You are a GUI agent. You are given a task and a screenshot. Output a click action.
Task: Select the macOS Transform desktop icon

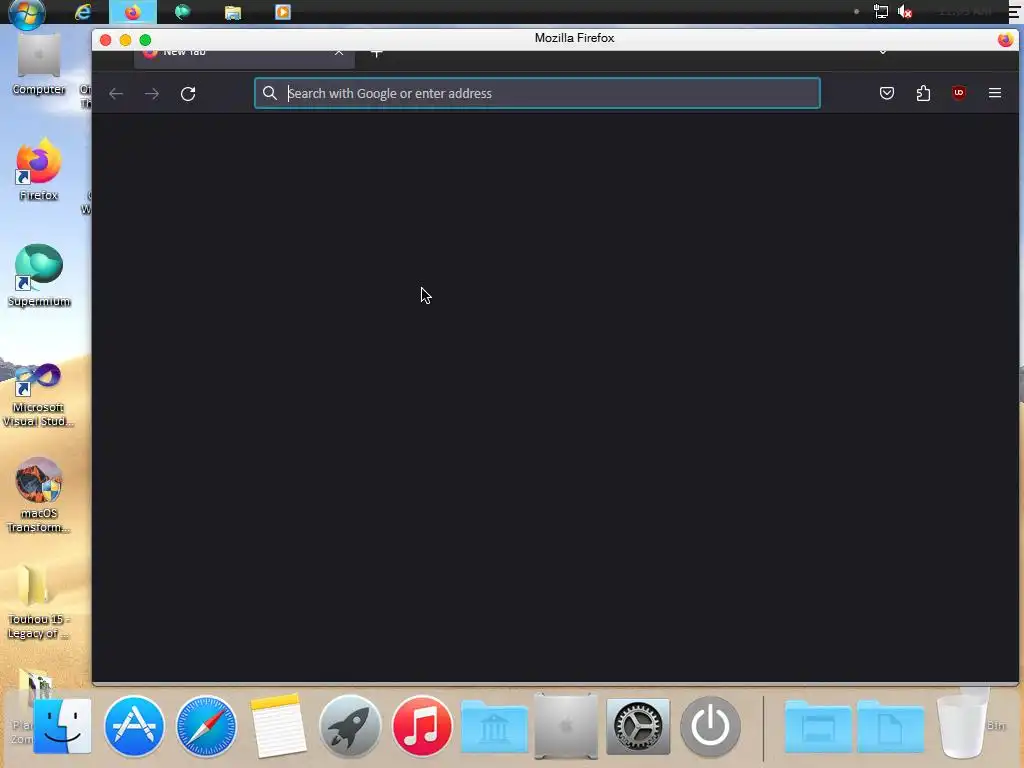[x=39, y=496]
